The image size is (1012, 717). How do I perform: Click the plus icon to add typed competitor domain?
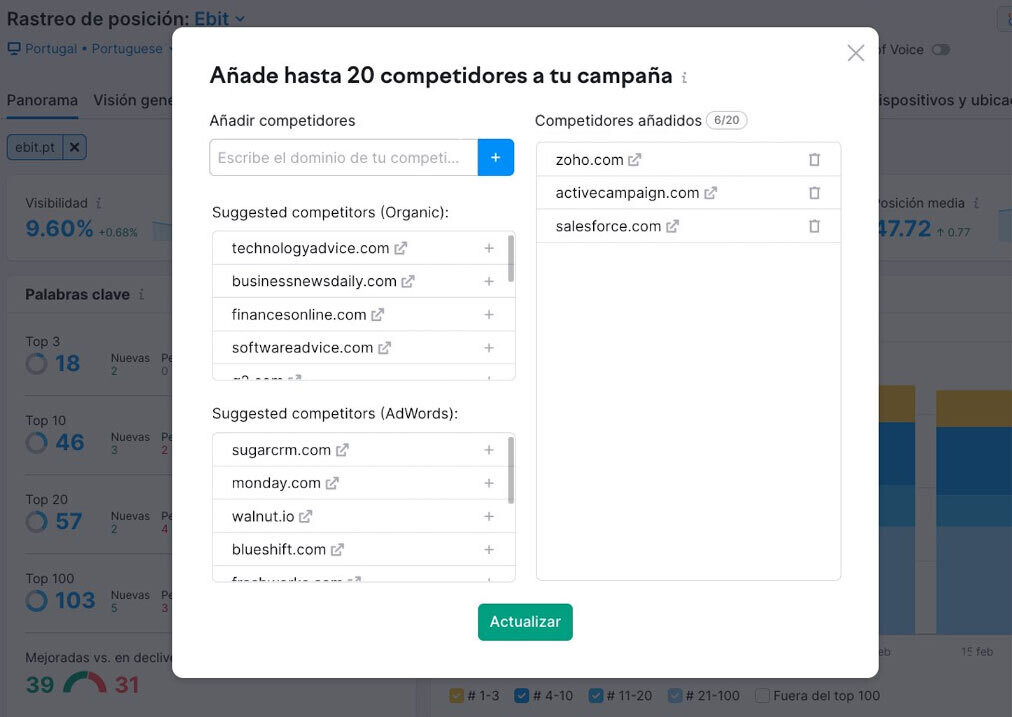[497, 157]
